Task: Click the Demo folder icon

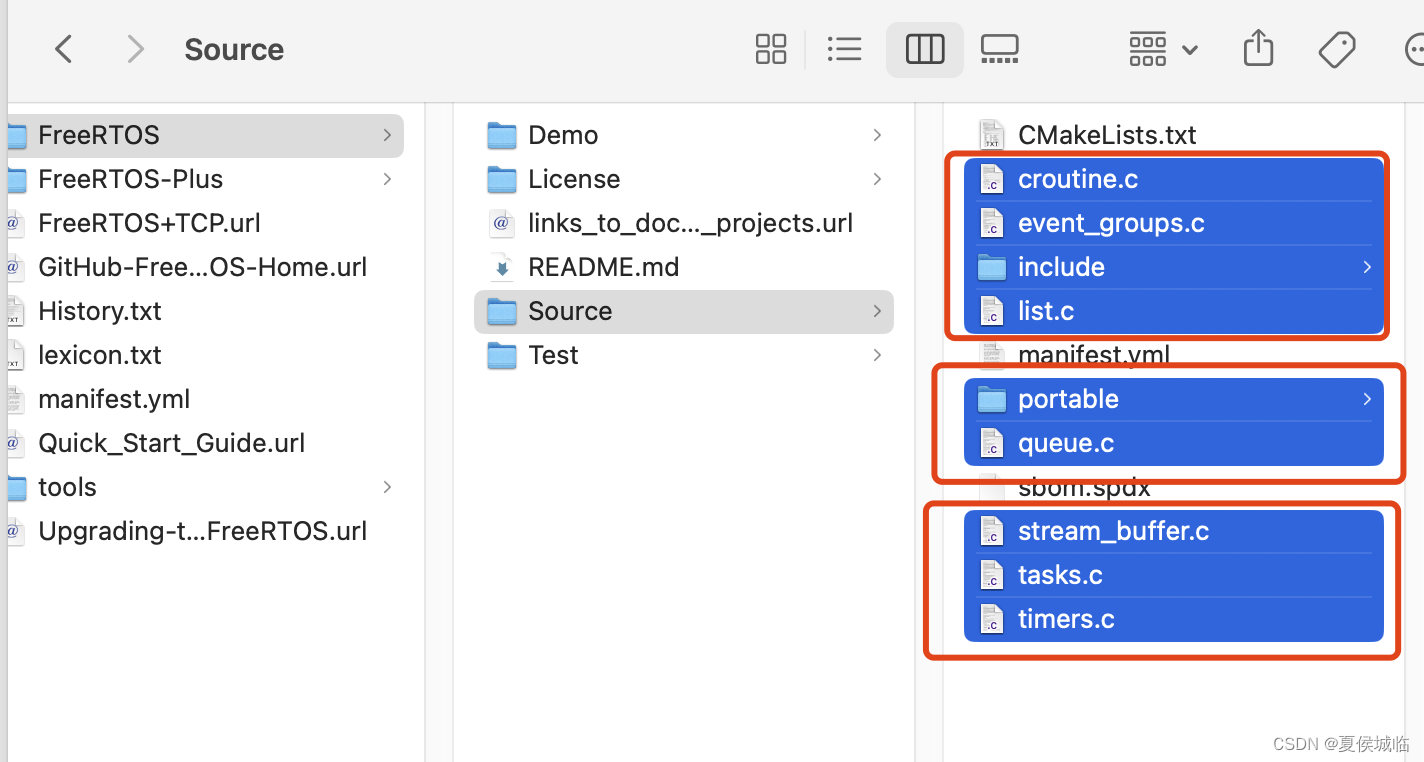Action: click(501, 135)
